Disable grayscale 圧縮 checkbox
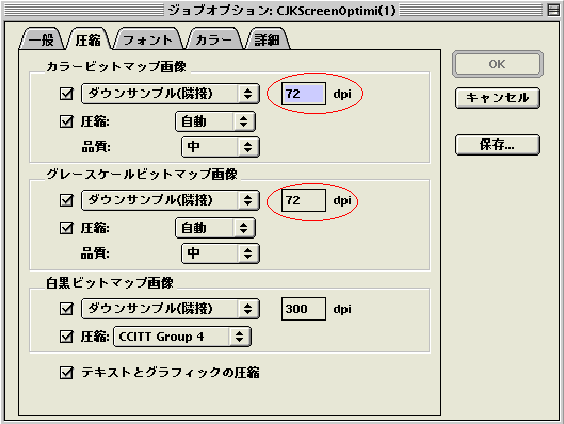Viewport: 564px width, 424px height. tap(67, 228)
